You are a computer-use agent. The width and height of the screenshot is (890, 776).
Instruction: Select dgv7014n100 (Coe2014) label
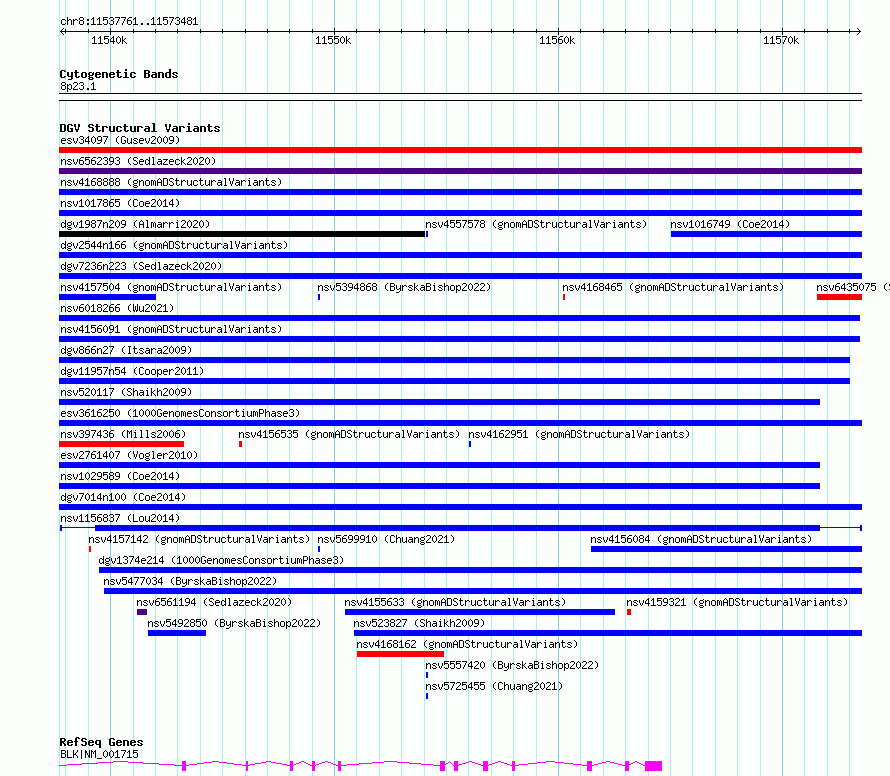point(123,497)
